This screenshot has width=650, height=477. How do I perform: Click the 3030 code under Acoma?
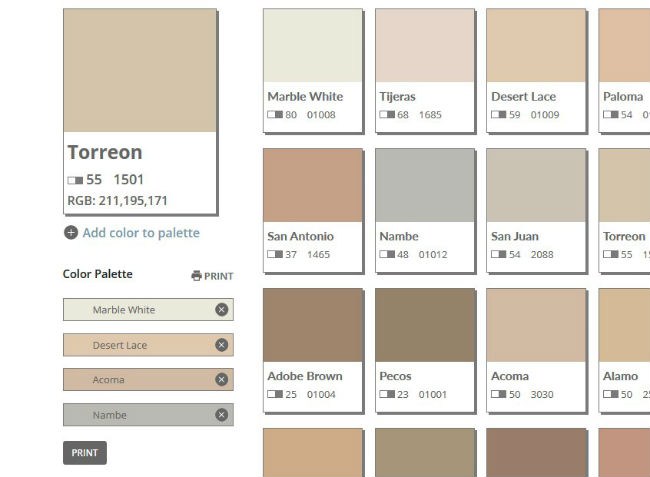(542, 395)
